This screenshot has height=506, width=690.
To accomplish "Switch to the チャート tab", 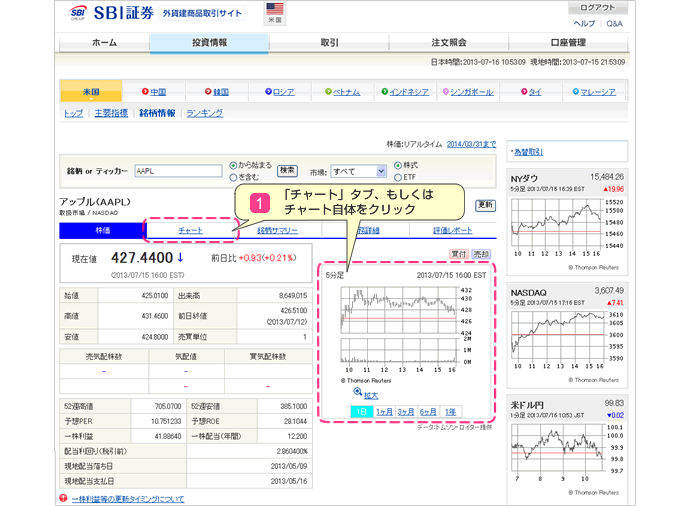I will coord(190,230).
